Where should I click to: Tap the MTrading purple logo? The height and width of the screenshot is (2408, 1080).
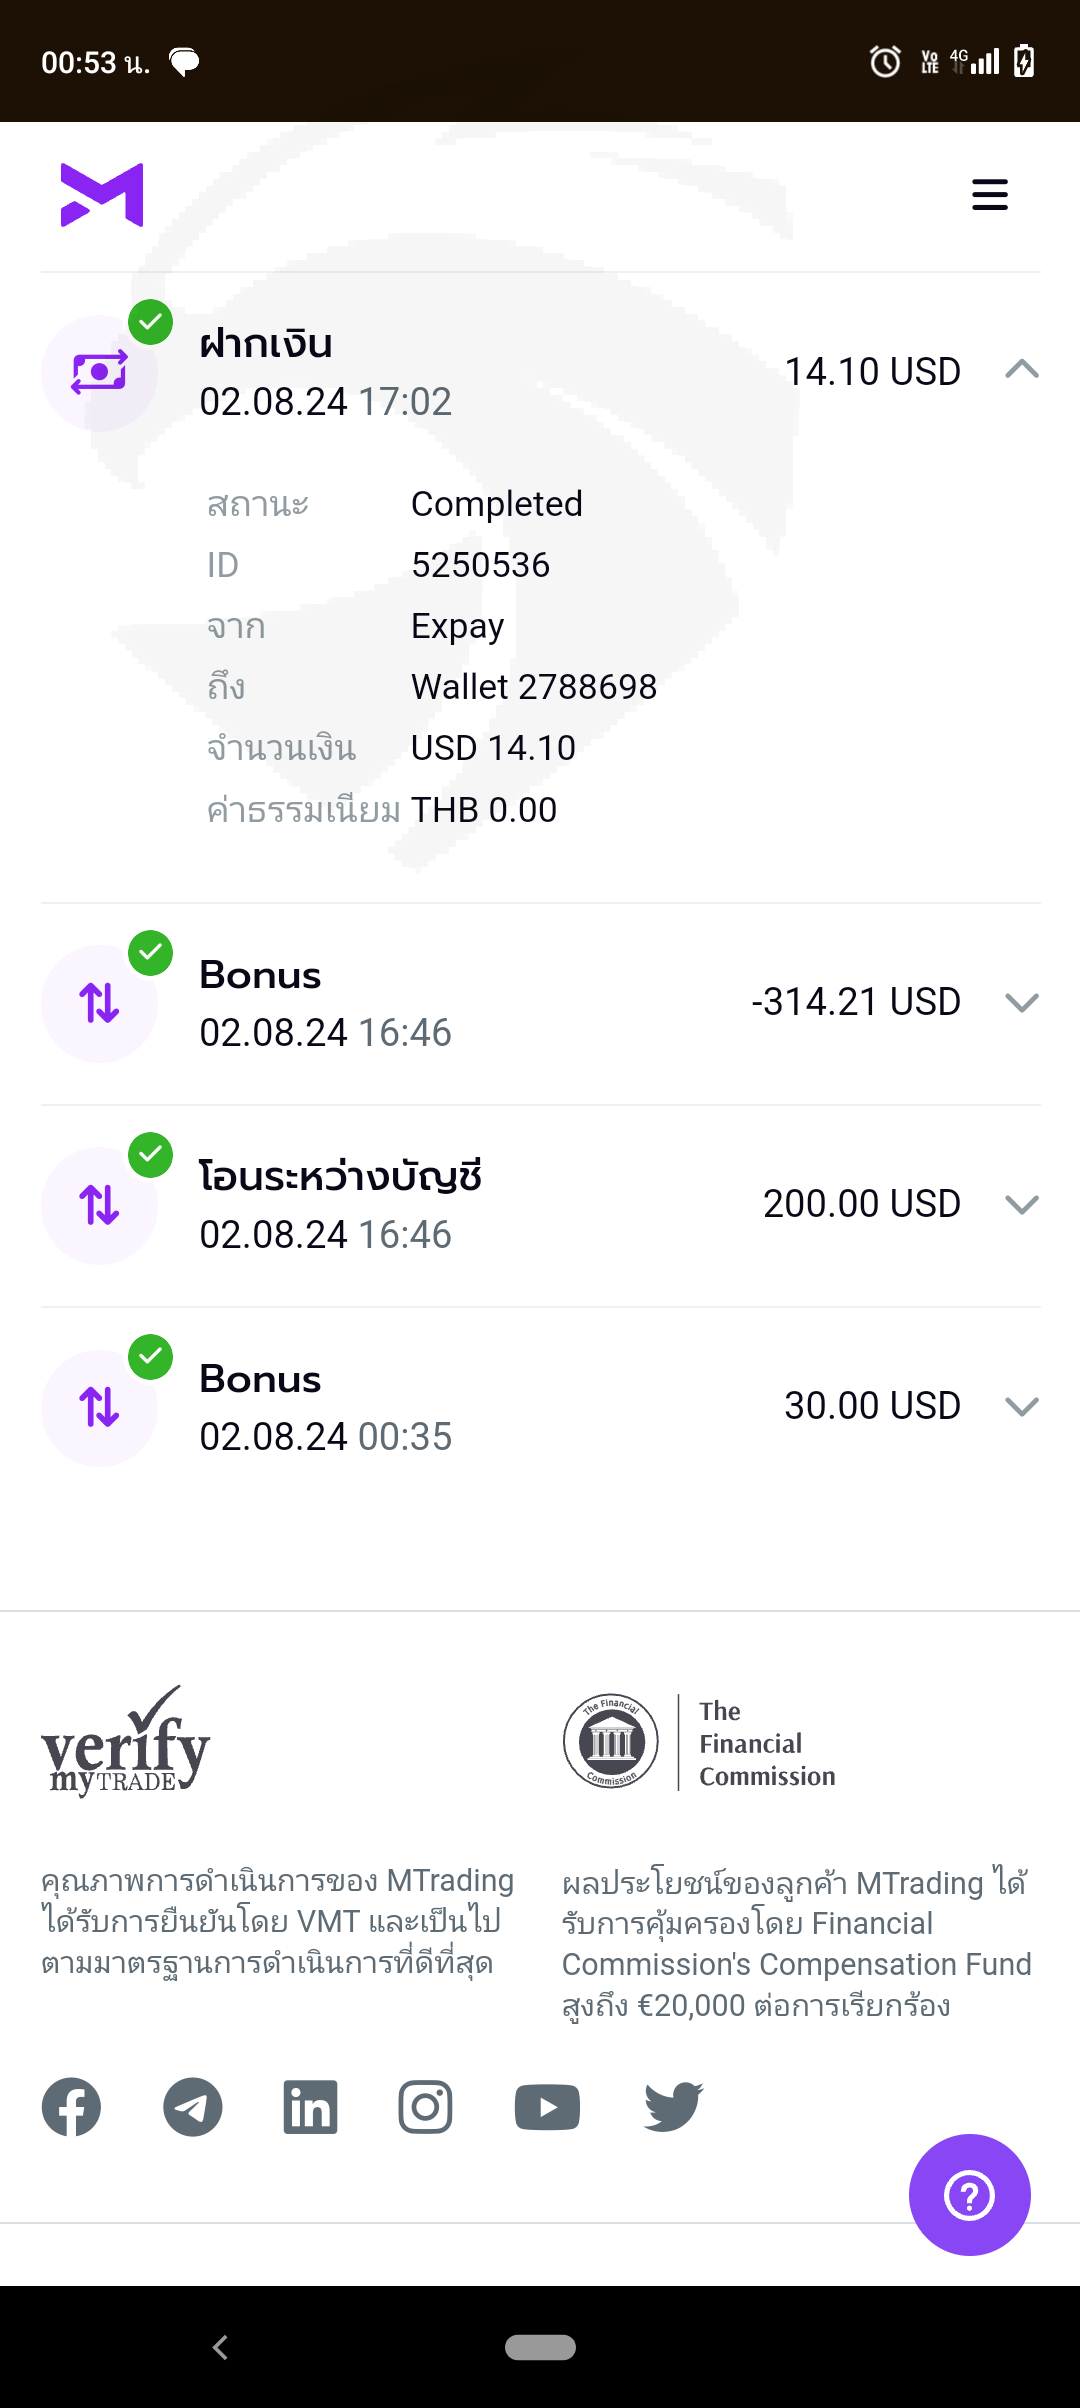click(102, 195)
